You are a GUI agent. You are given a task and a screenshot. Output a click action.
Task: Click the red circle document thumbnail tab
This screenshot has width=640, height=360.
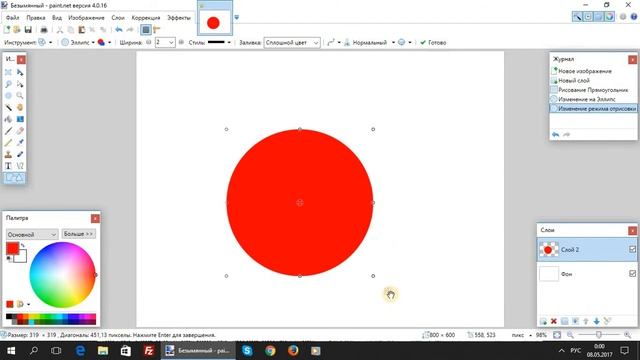point(215,19)
